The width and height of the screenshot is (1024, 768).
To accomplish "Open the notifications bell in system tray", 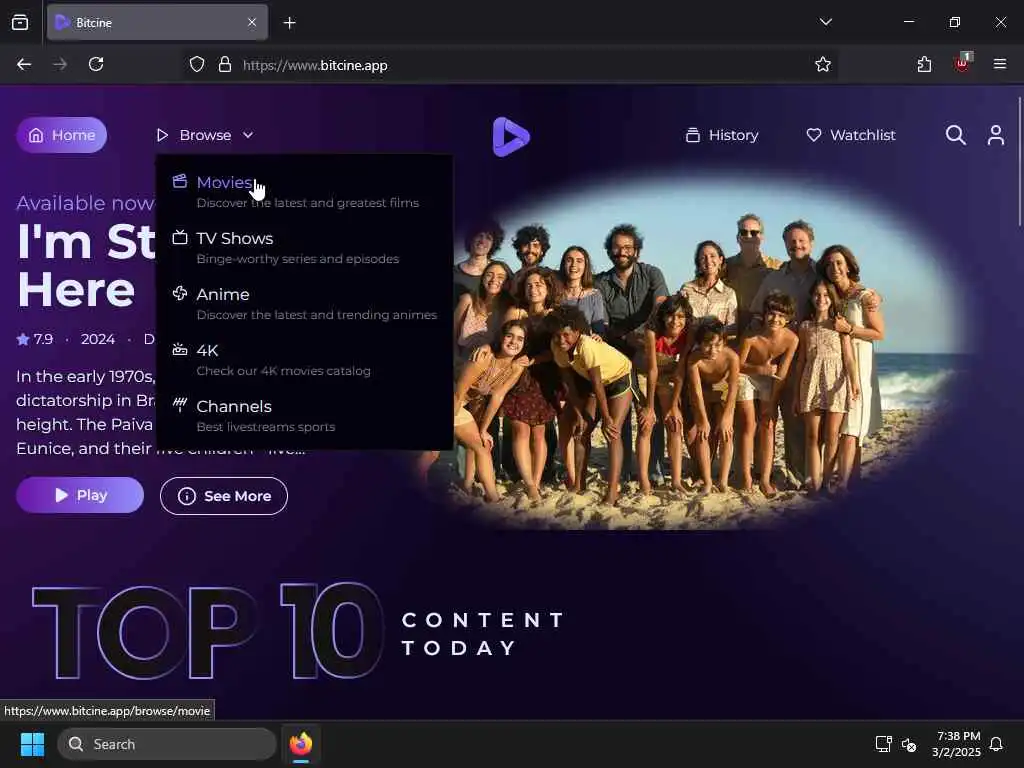I will [x=997, y=744].
